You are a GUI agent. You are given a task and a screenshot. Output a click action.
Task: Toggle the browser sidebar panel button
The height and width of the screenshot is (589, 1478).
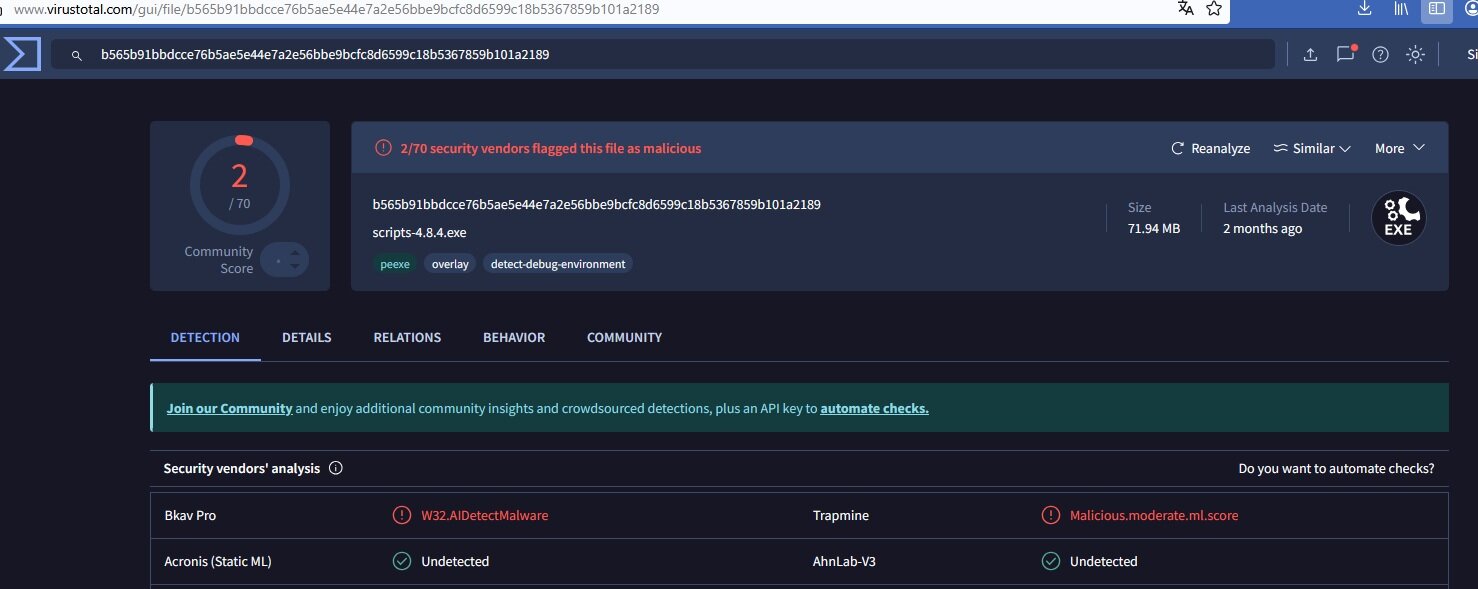tap(1436, 9)
